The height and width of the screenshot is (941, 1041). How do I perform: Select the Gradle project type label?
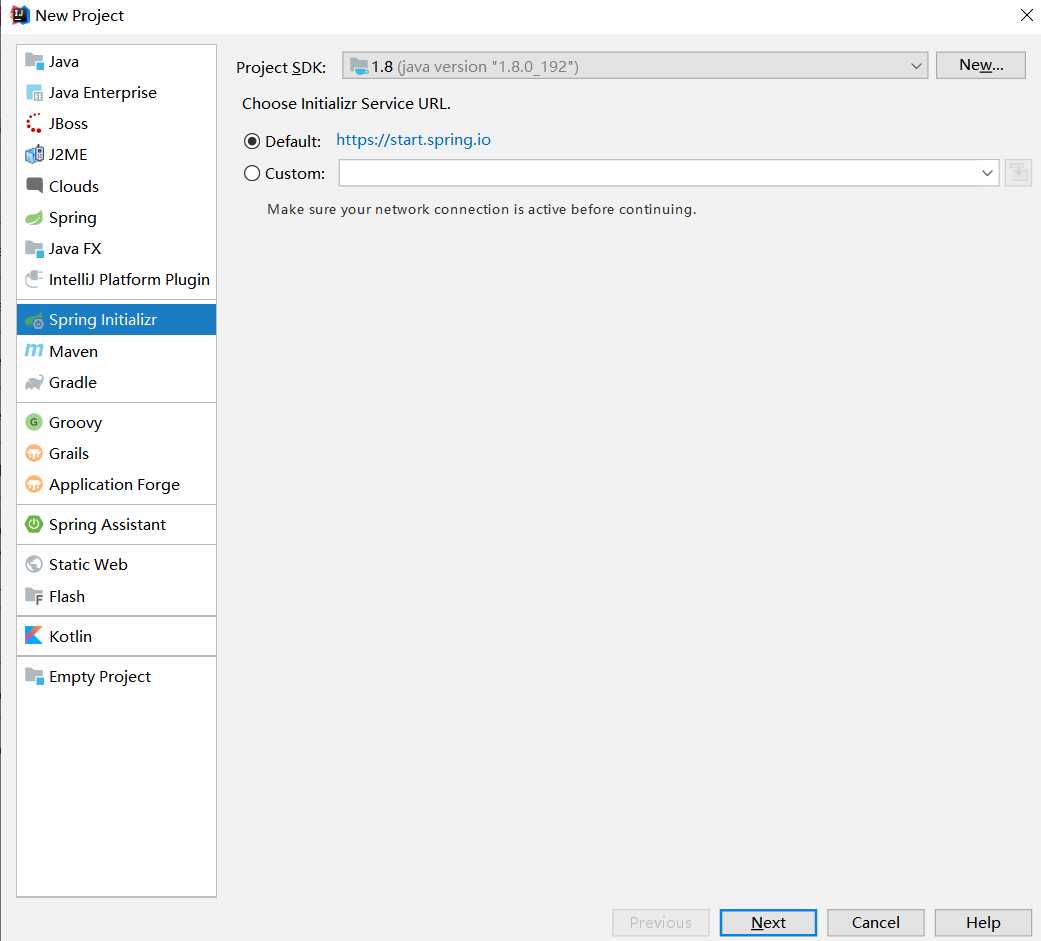[72, 383]
